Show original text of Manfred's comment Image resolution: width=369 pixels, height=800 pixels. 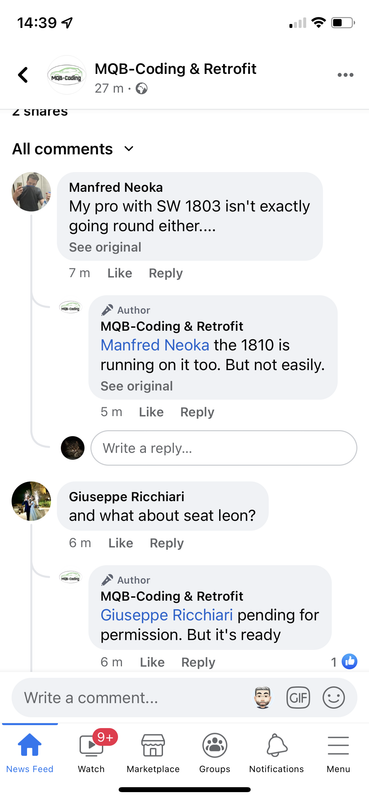[x=105, y=247]
